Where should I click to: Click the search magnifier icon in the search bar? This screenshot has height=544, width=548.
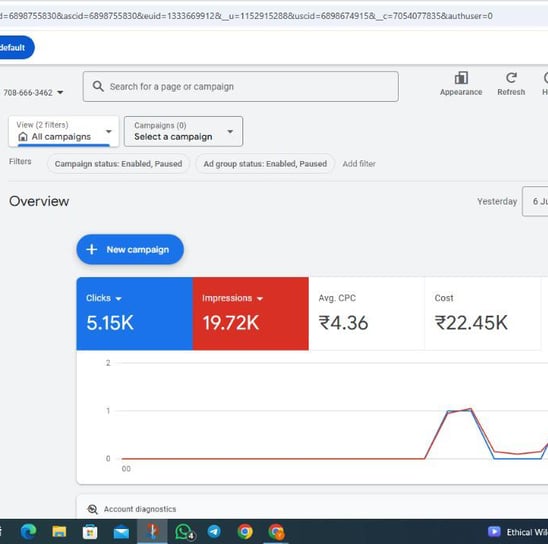[98, 86]
